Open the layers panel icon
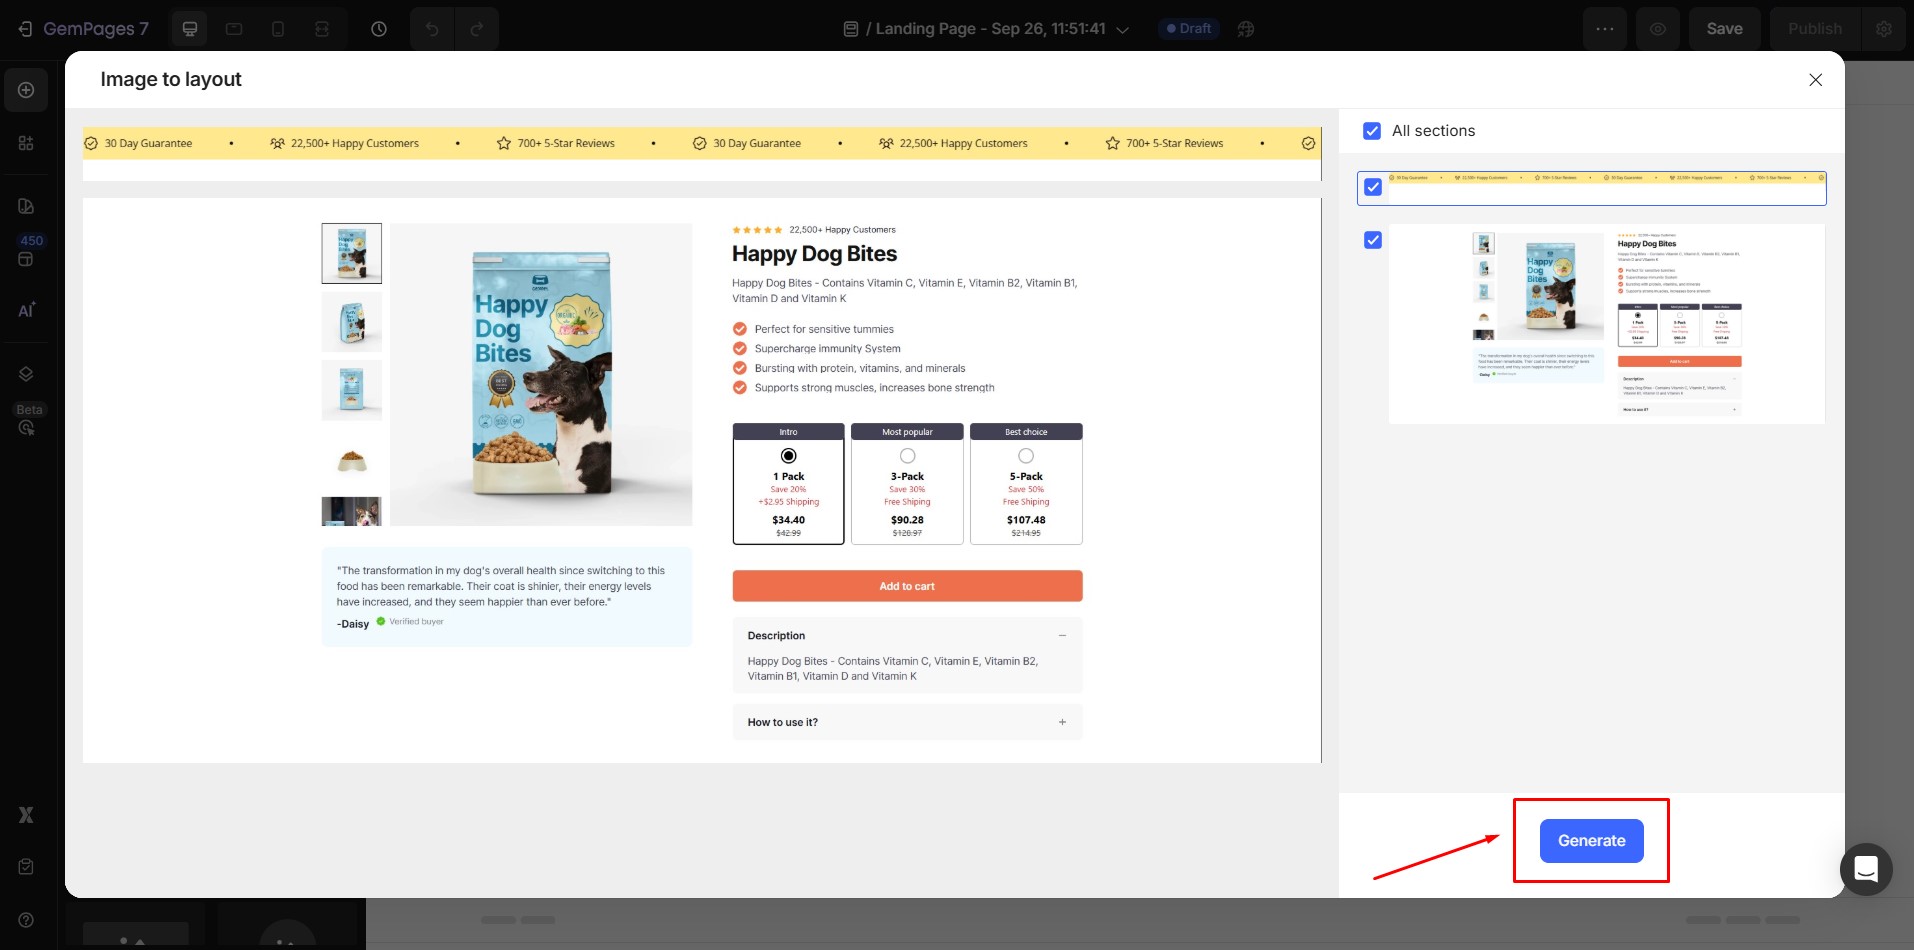Image resolution: width=1914 pixels, height=950 pixels. 26,374
